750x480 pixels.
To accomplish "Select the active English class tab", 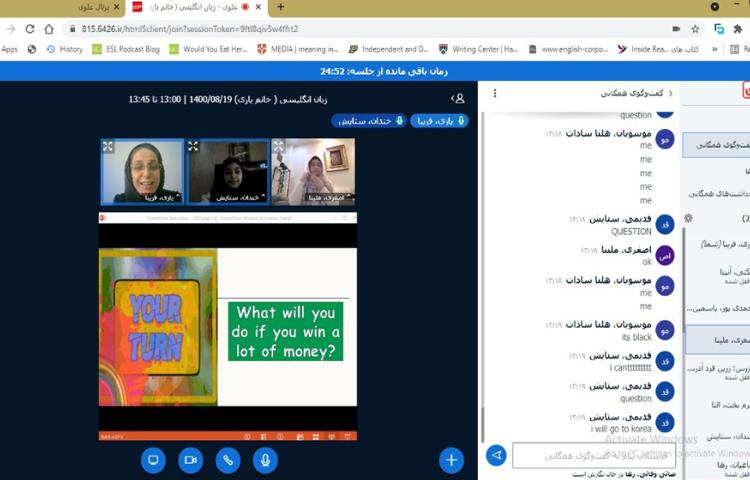I will coord(197,7).
